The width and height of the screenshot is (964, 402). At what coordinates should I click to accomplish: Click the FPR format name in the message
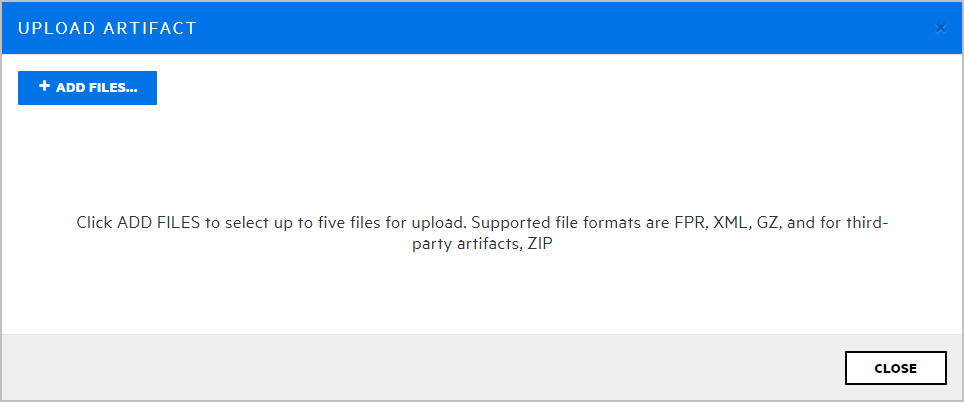[x=691, y=222]
